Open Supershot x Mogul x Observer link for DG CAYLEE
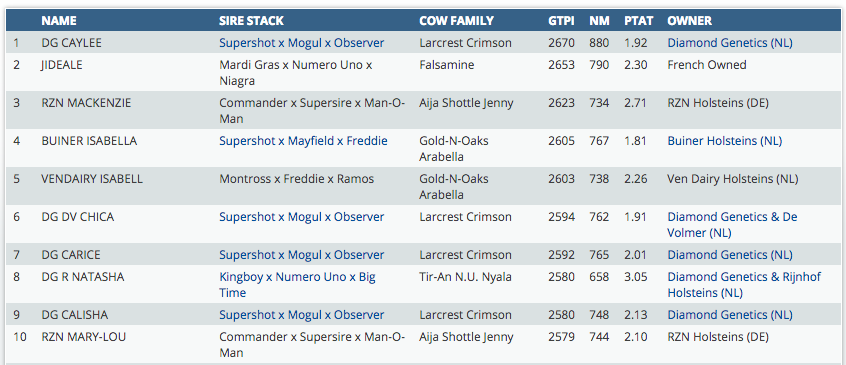Viewport: 846px width, 365px height. click(302, 43)
